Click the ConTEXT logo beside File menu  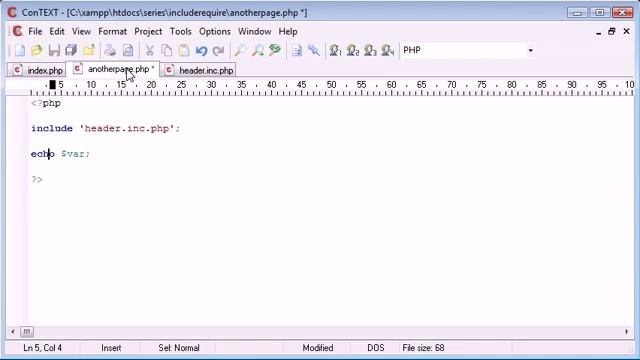pyautogui.click(x=17, y=31)
